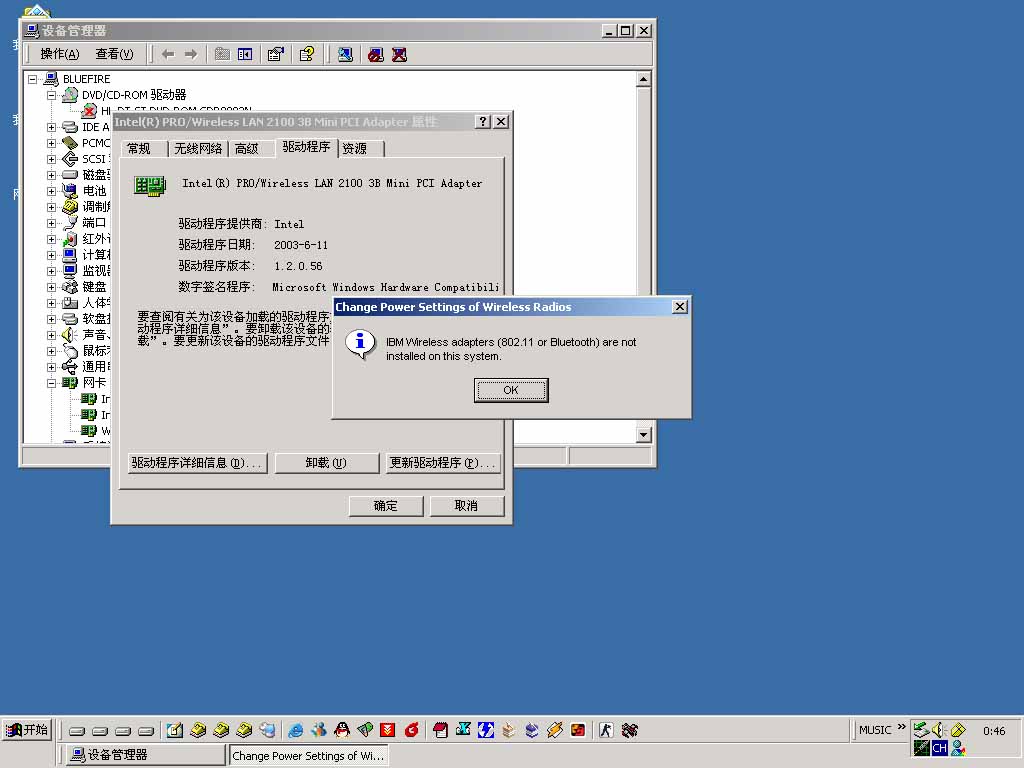Click the 确定 button in properties dialog
Viewport: 1024px width, 768px height.
coord(386,506)
